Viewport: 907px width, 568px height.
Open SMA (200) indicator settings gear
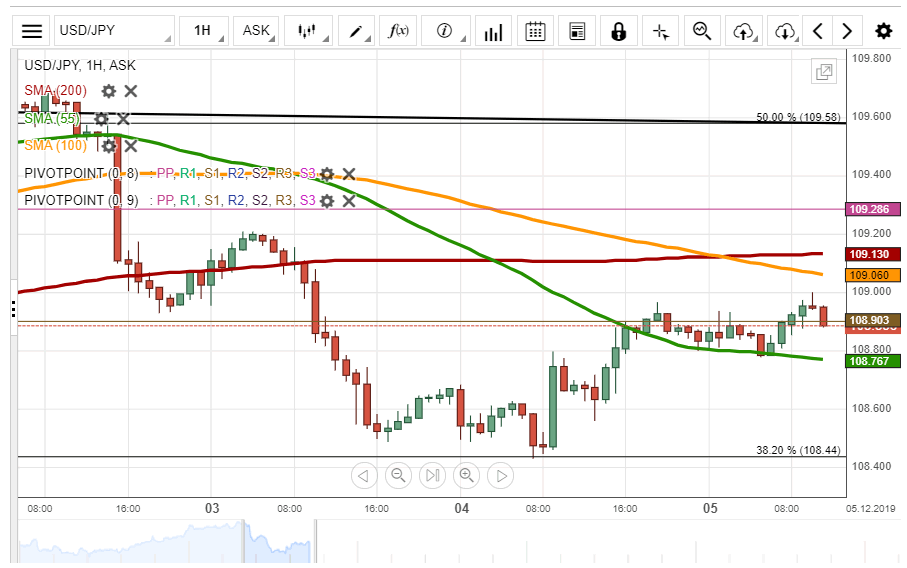(x=109, y=91)
